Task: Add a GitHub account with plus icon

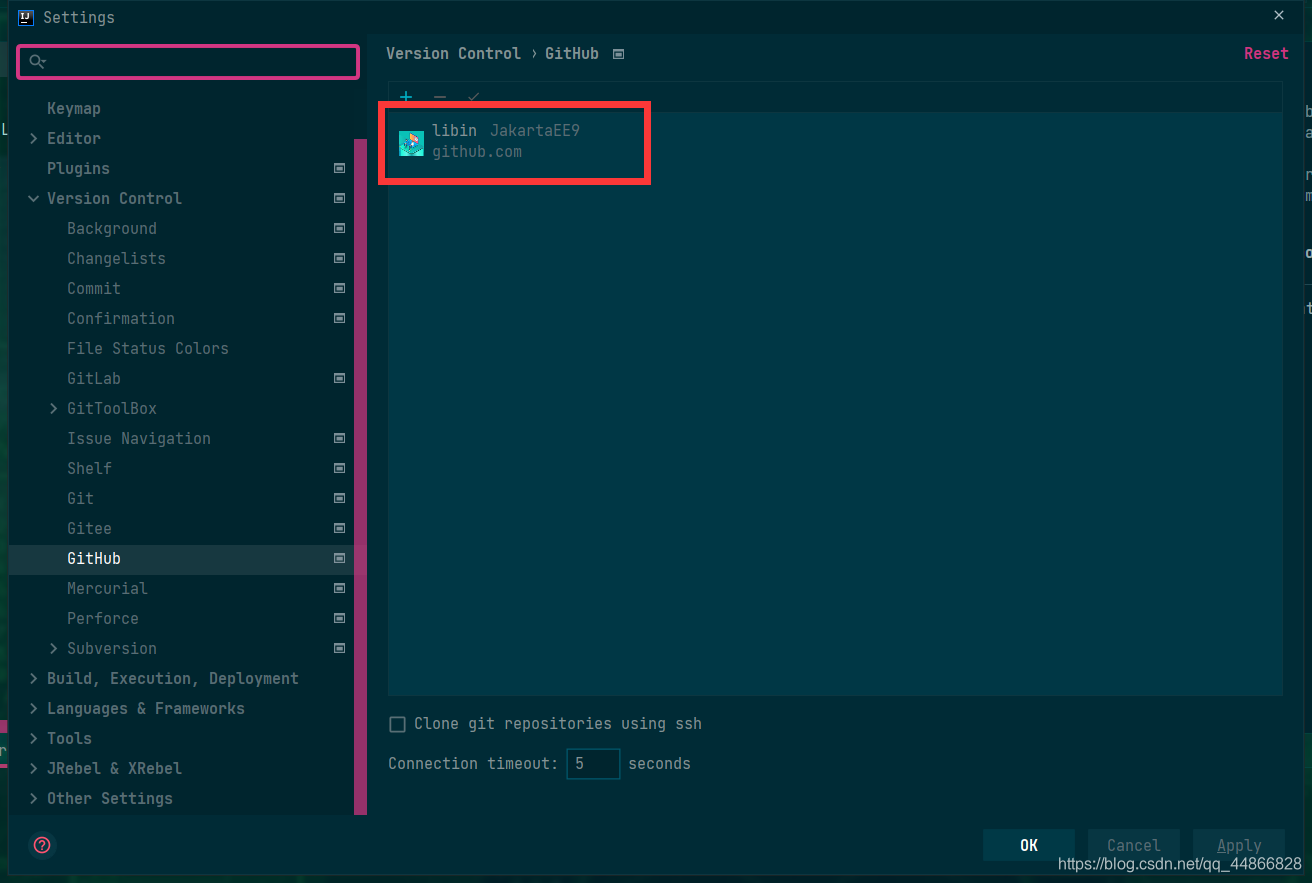Action: point(406,97)
